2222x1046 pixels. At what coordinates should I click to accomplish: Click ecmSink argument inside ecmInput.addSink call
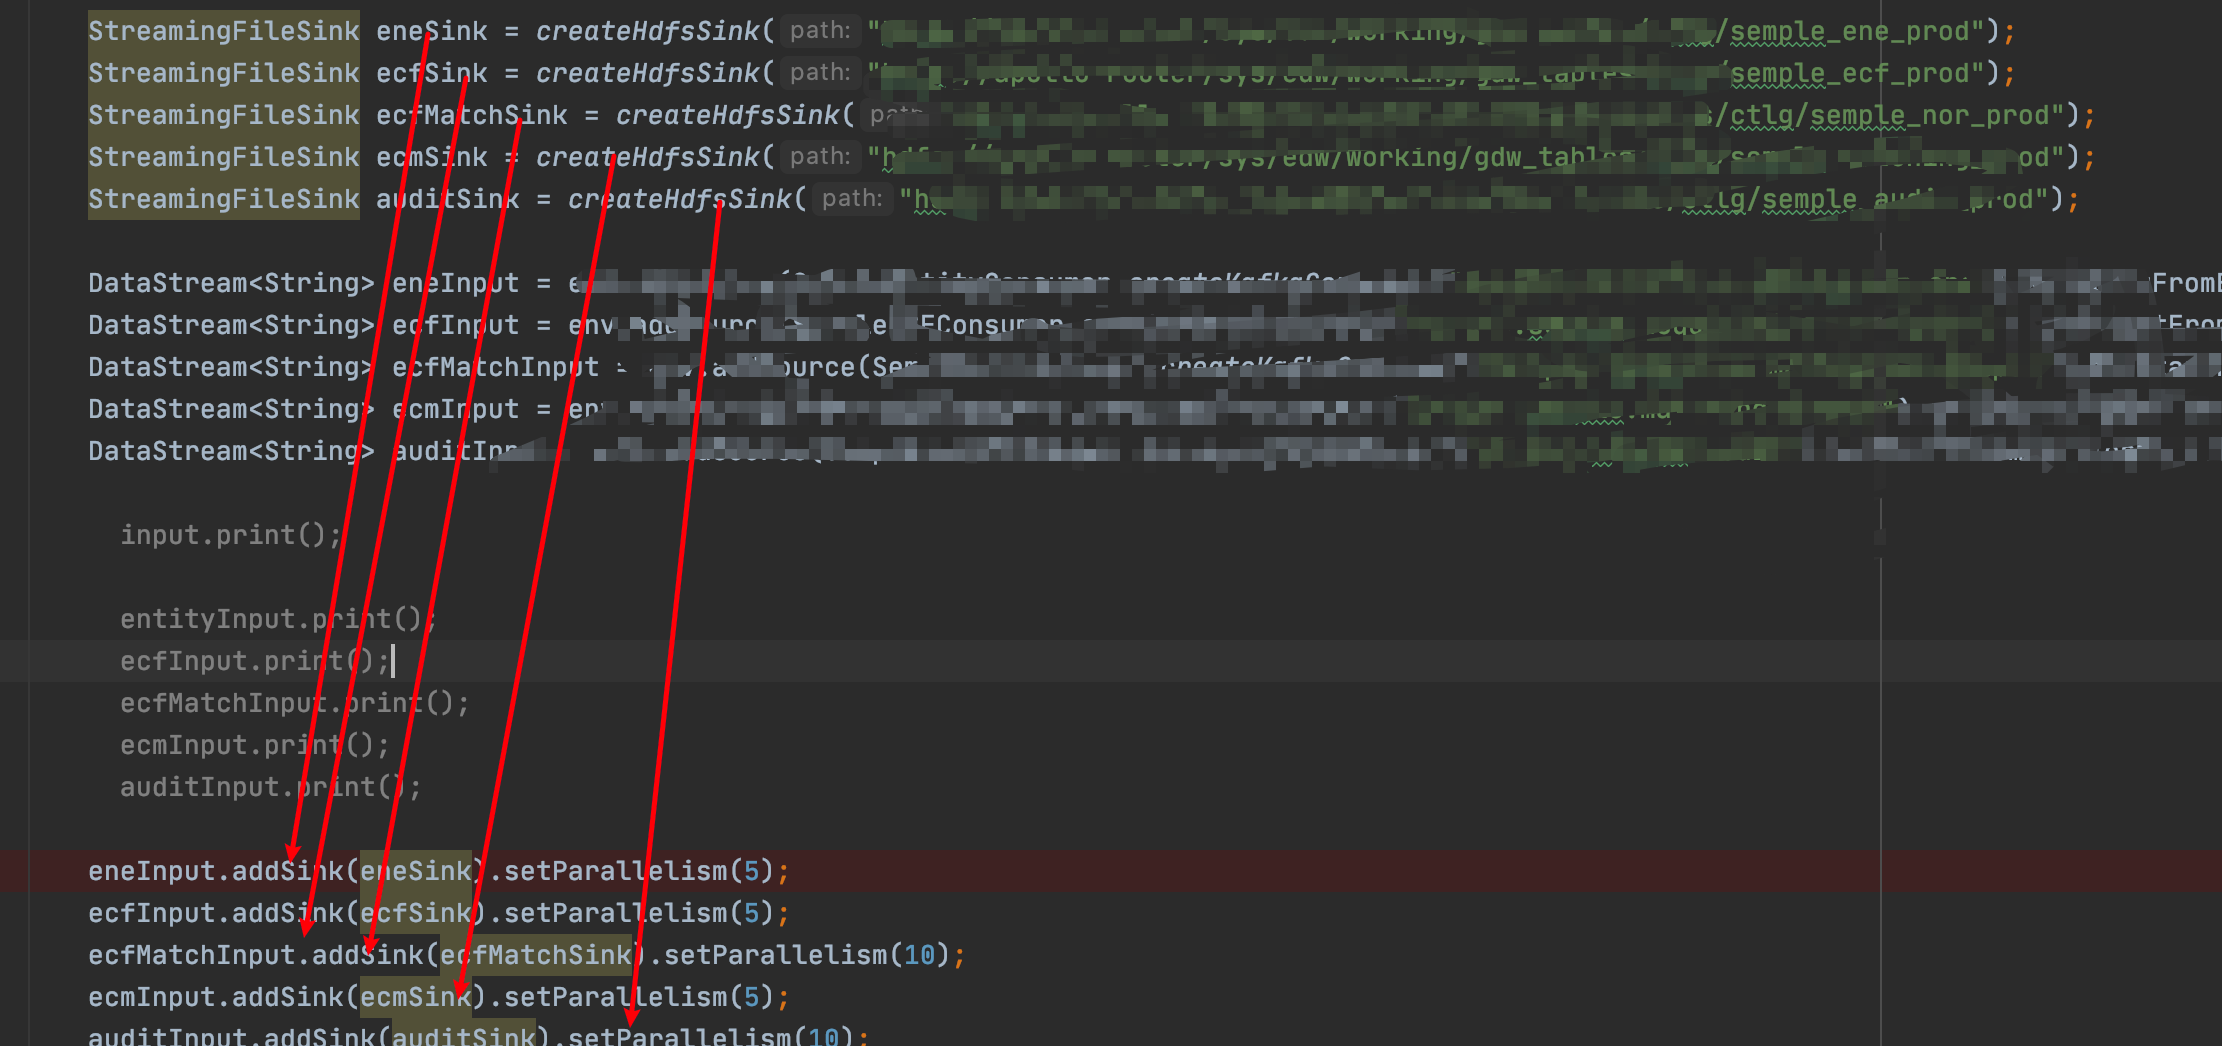[x=416, y=997]
